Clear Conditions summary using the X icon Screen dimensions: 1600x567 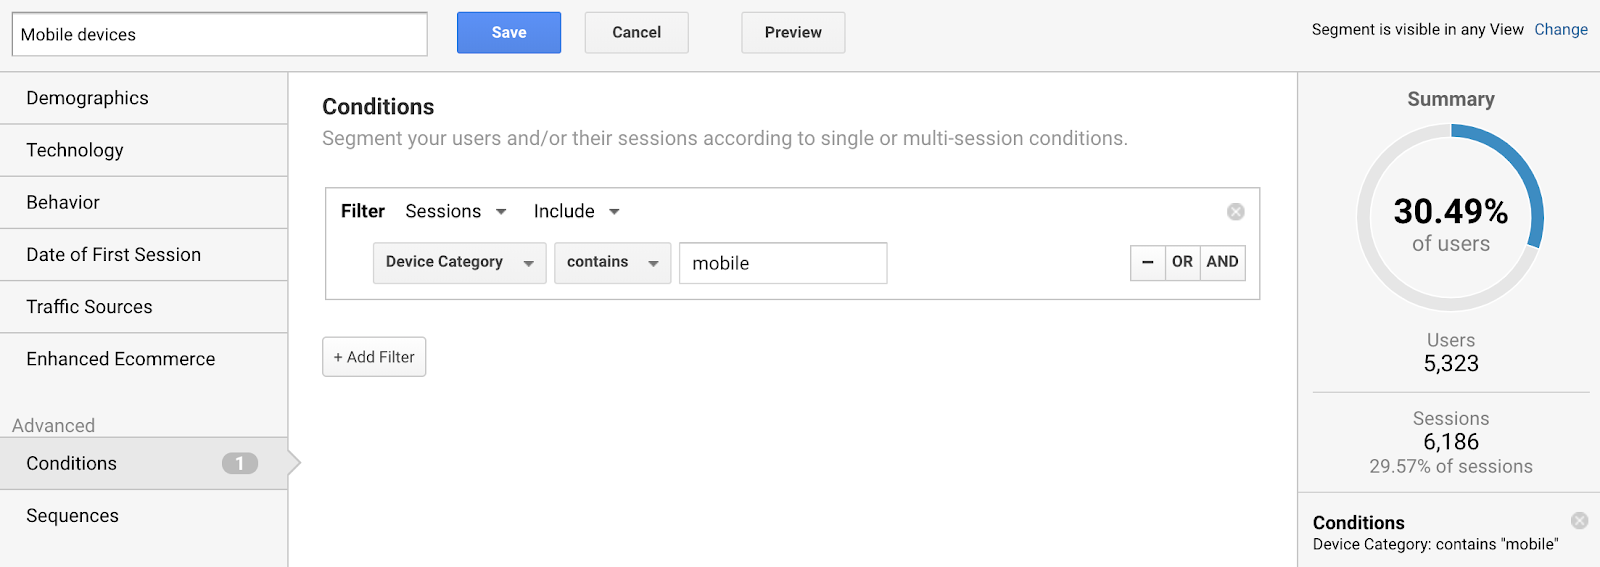pyautogui.click(x=1579, y=521)
